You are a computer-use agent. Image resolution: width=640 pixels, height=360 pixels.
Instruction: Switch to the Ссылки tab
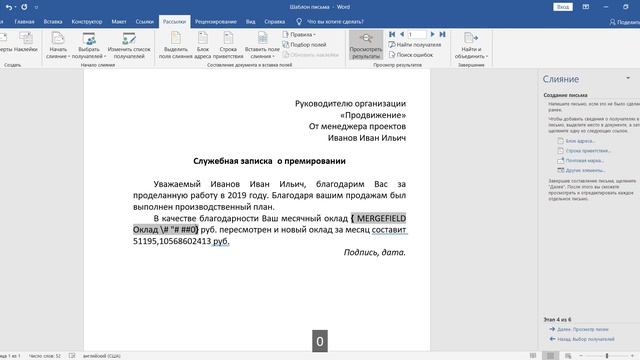click(x=144, y=22)
